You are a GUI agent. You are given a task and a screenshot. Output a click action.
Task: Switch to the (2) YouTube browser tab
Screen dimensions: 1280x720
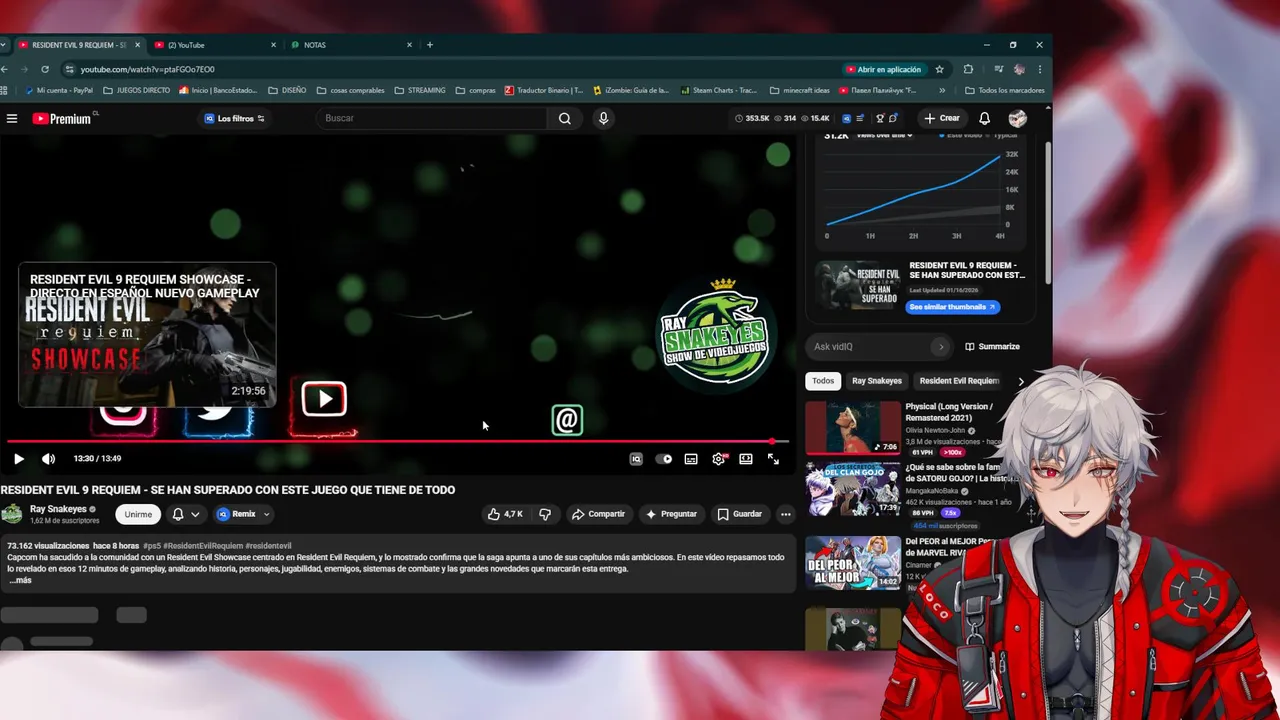215,45
